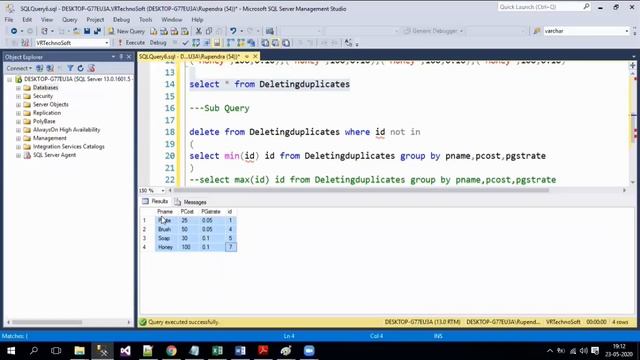Click the Windows Start button
Viewport: 640px width, 360px height.
coord(11,351)
